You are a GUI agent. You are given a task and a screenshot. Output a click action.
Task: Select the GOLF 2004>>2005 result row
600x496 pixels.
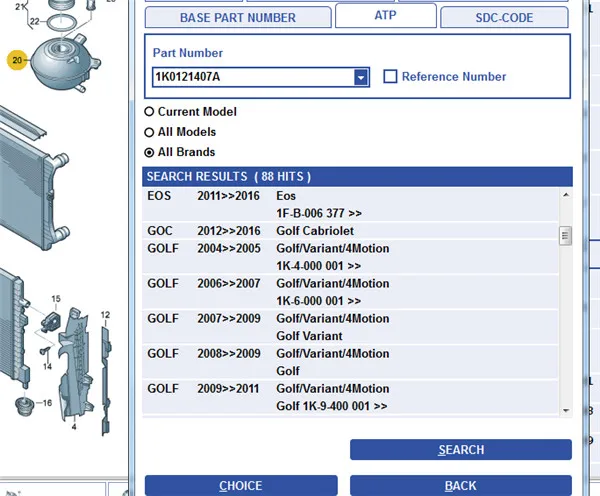350,257
